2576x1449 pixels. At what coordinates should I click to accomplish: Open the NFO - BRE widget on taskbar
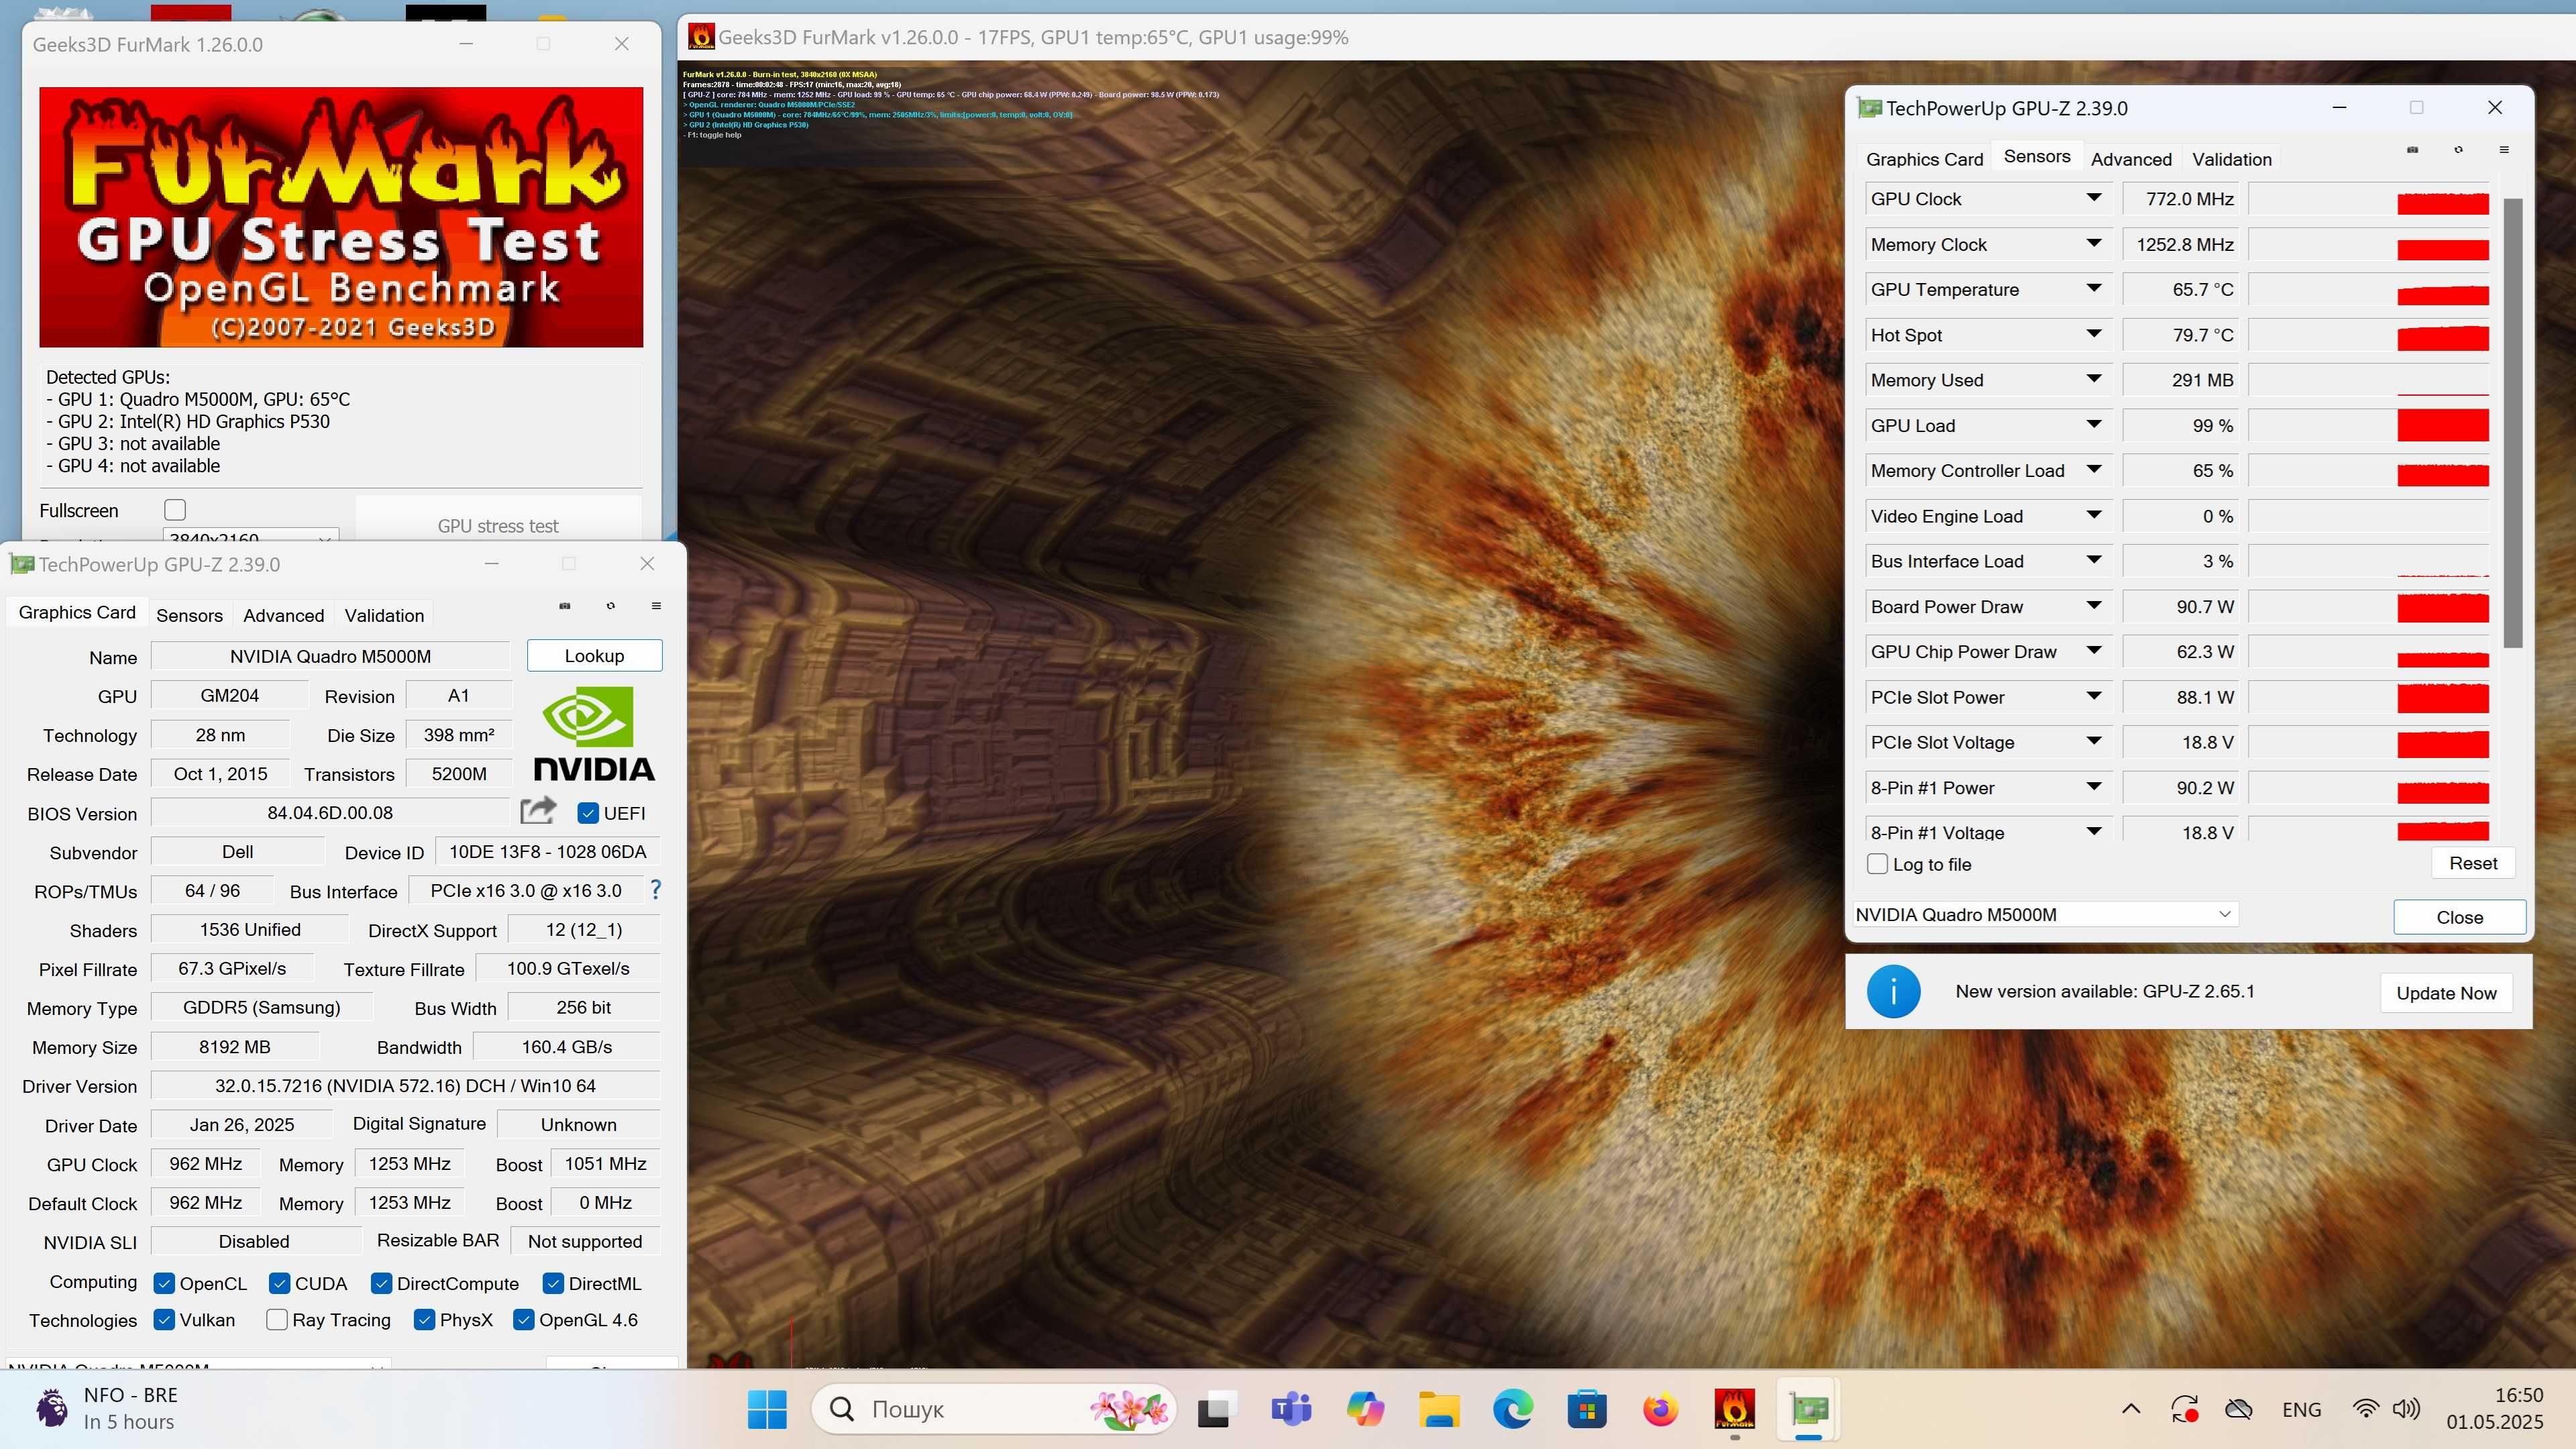(x=107, y=1408)
